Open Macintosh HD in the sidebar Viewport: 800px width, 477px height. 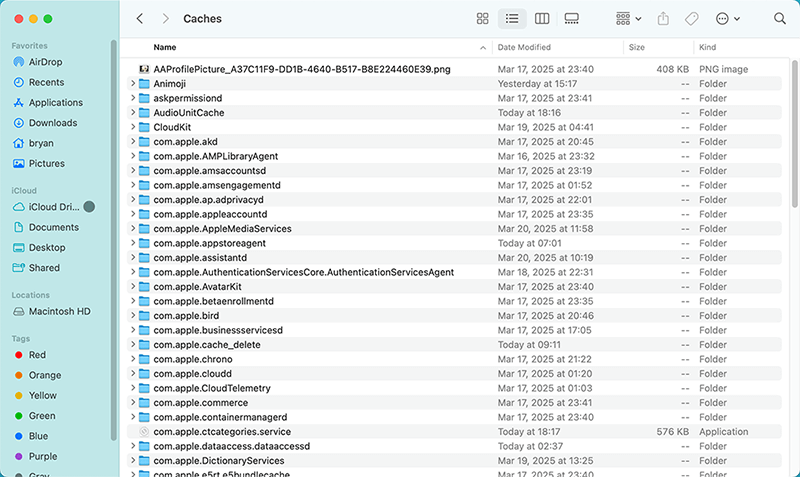59,311
